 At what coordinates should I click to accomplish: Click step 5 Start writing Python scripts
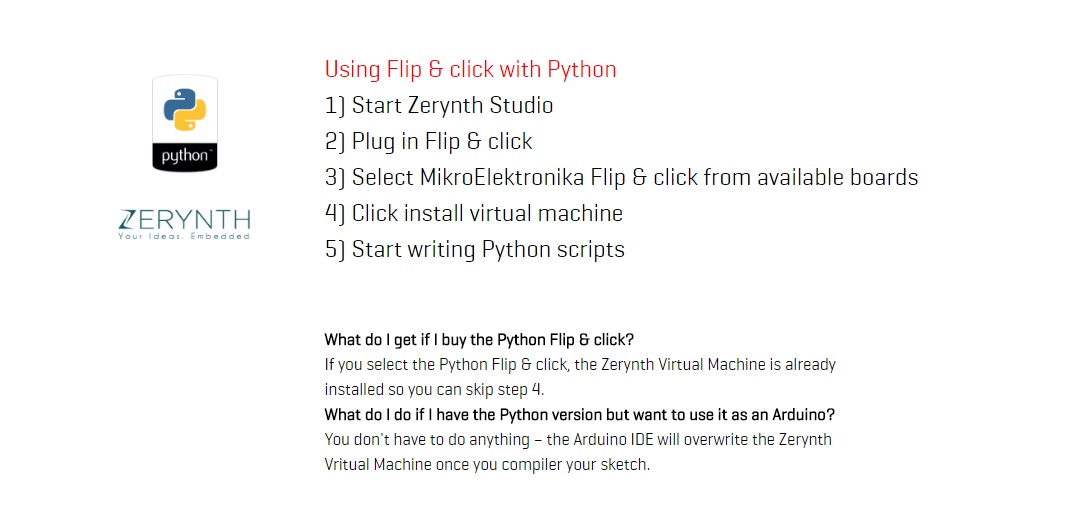click(475, 249)
